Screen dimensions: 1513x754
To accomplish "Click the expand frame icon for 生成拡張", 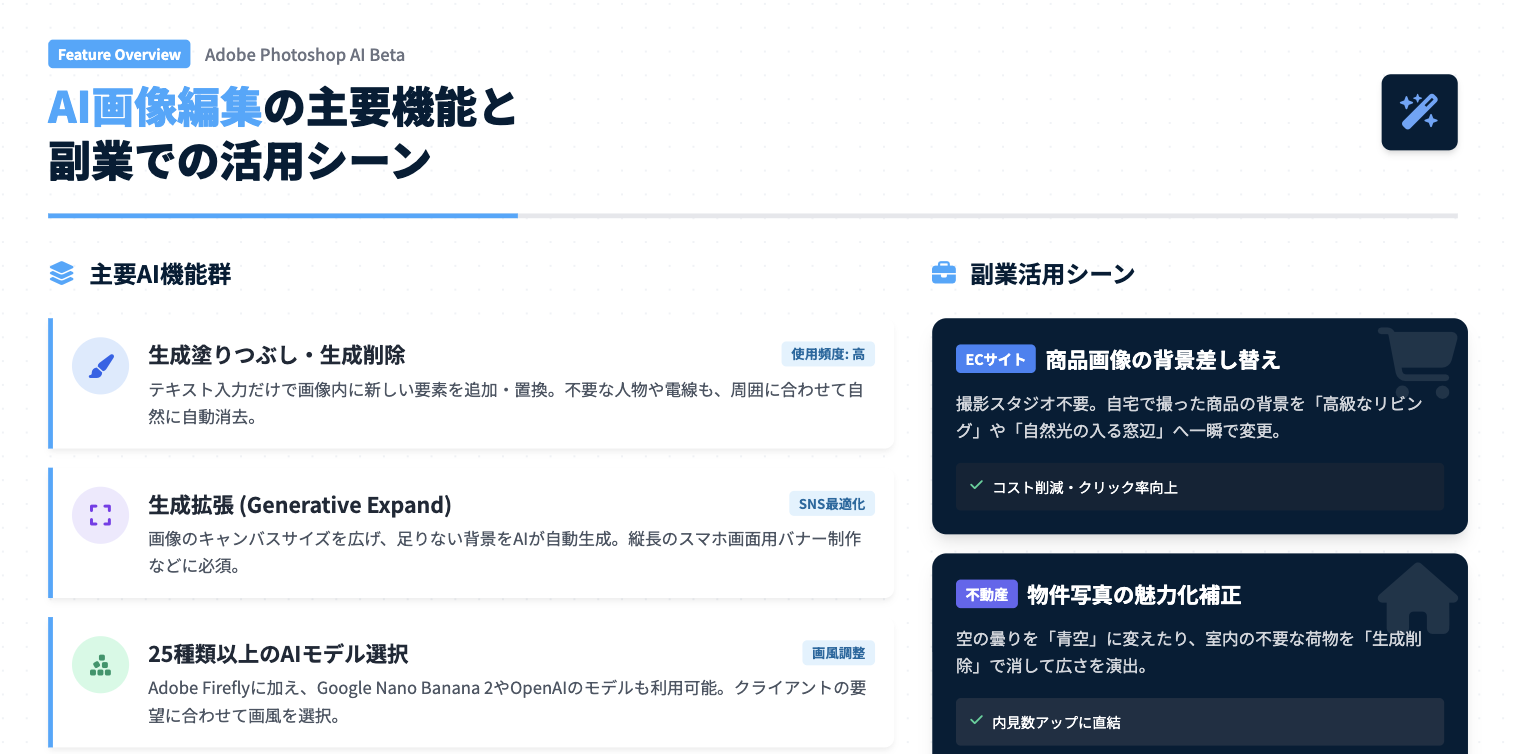I will click(100, 515).
